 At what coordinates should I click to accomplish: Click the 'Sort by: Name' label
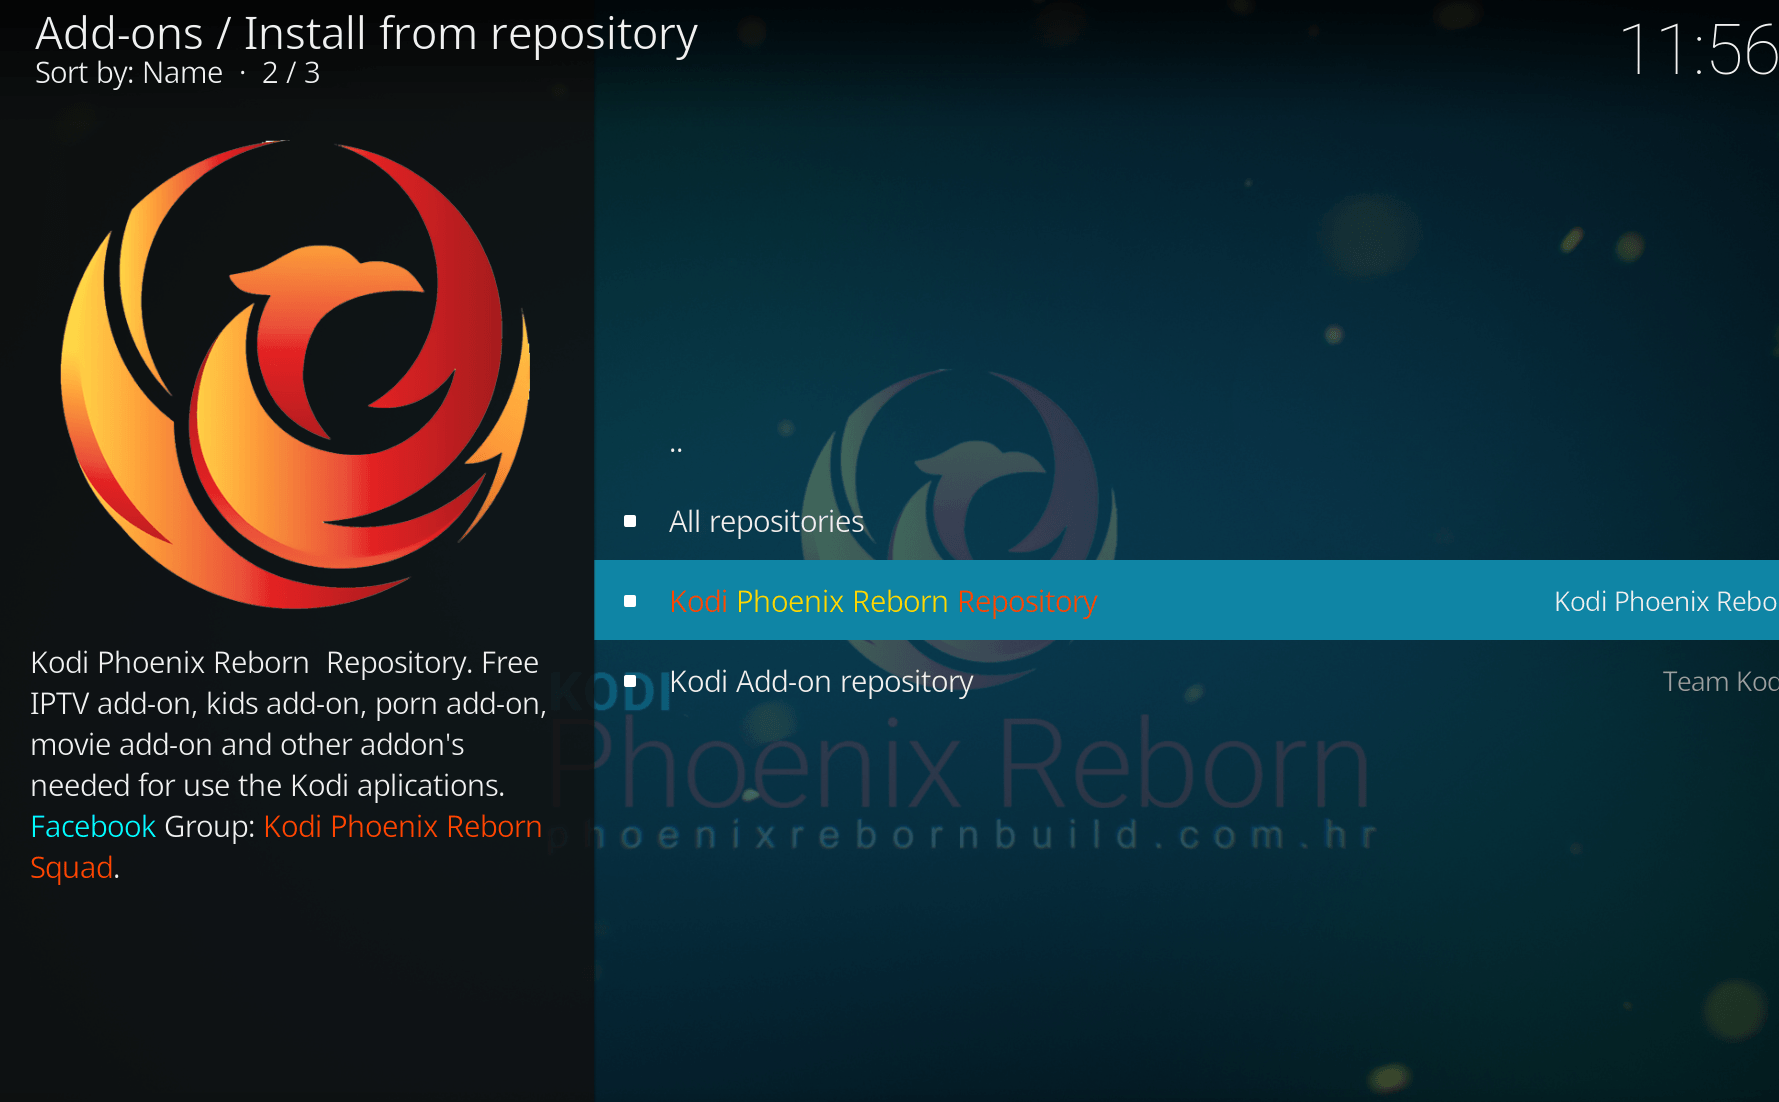pyautogui.click(x=128, y=73)
